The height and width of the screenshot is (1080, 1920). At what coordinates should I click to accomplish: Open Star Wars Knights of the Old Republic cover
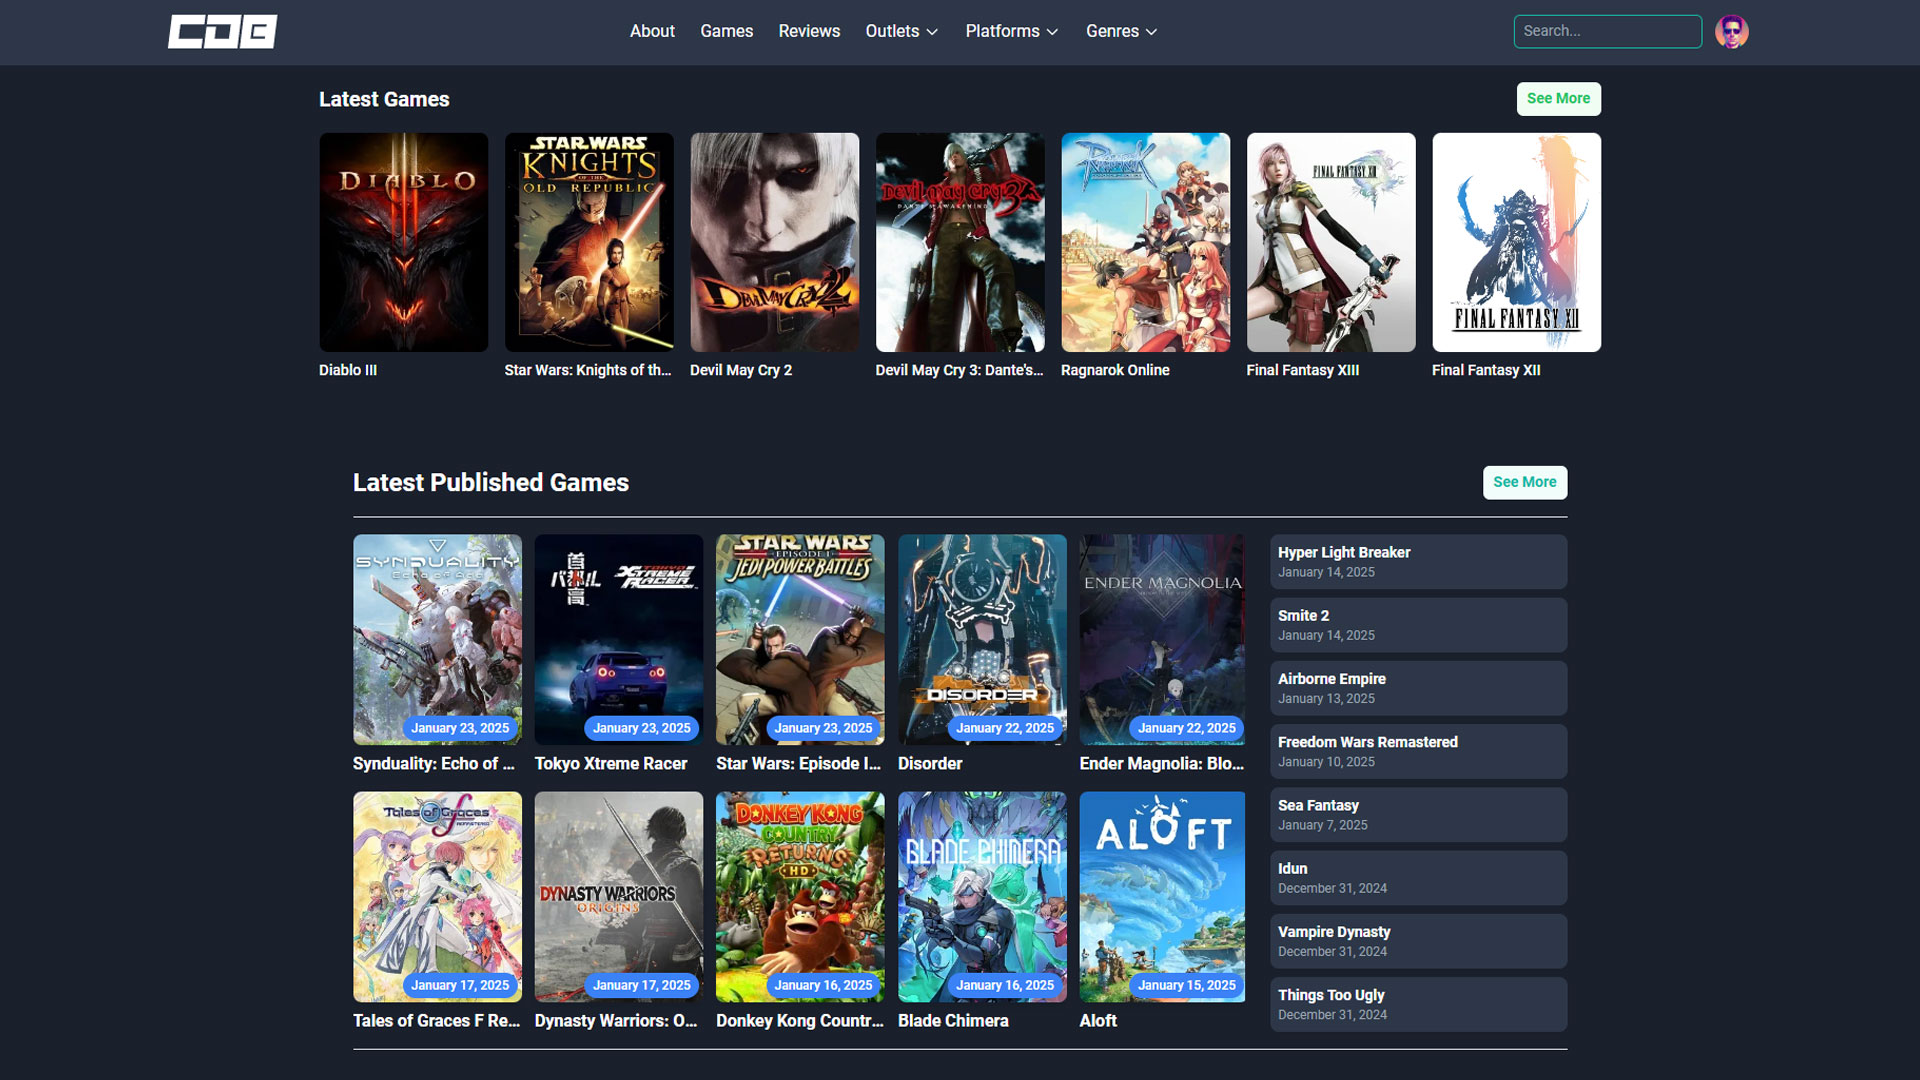click(x=589, y=242)
